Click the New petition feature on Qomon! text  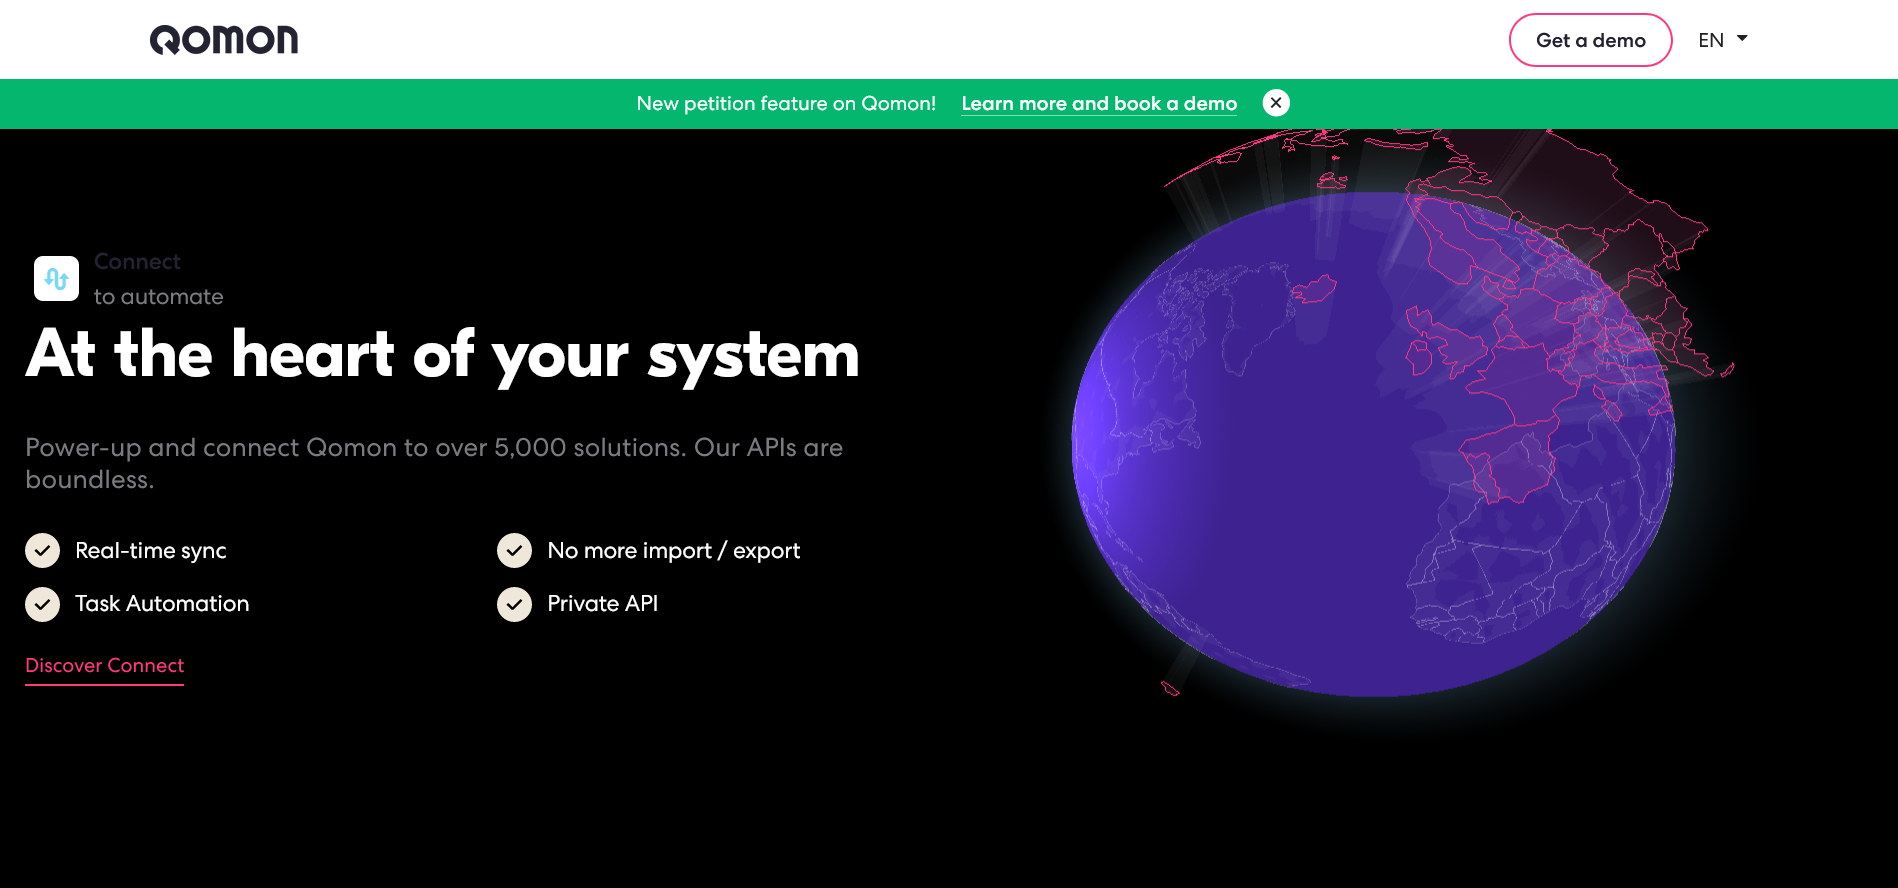[786, 103]
